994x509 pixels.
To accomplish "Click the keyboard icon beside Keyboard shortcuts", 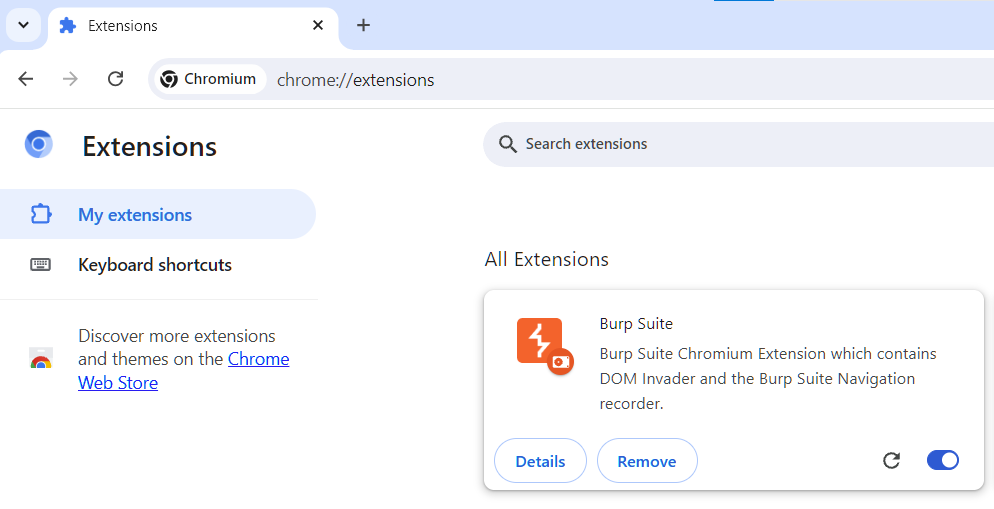I will tap(41, 264).
